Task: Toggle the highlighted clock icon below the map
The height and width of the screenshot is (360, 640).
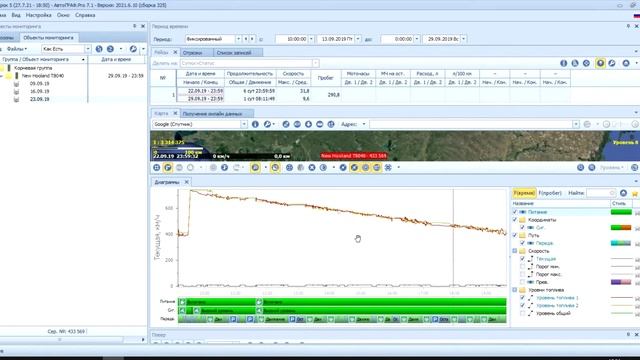Action: pyautogui.click(x=276, y=167)
